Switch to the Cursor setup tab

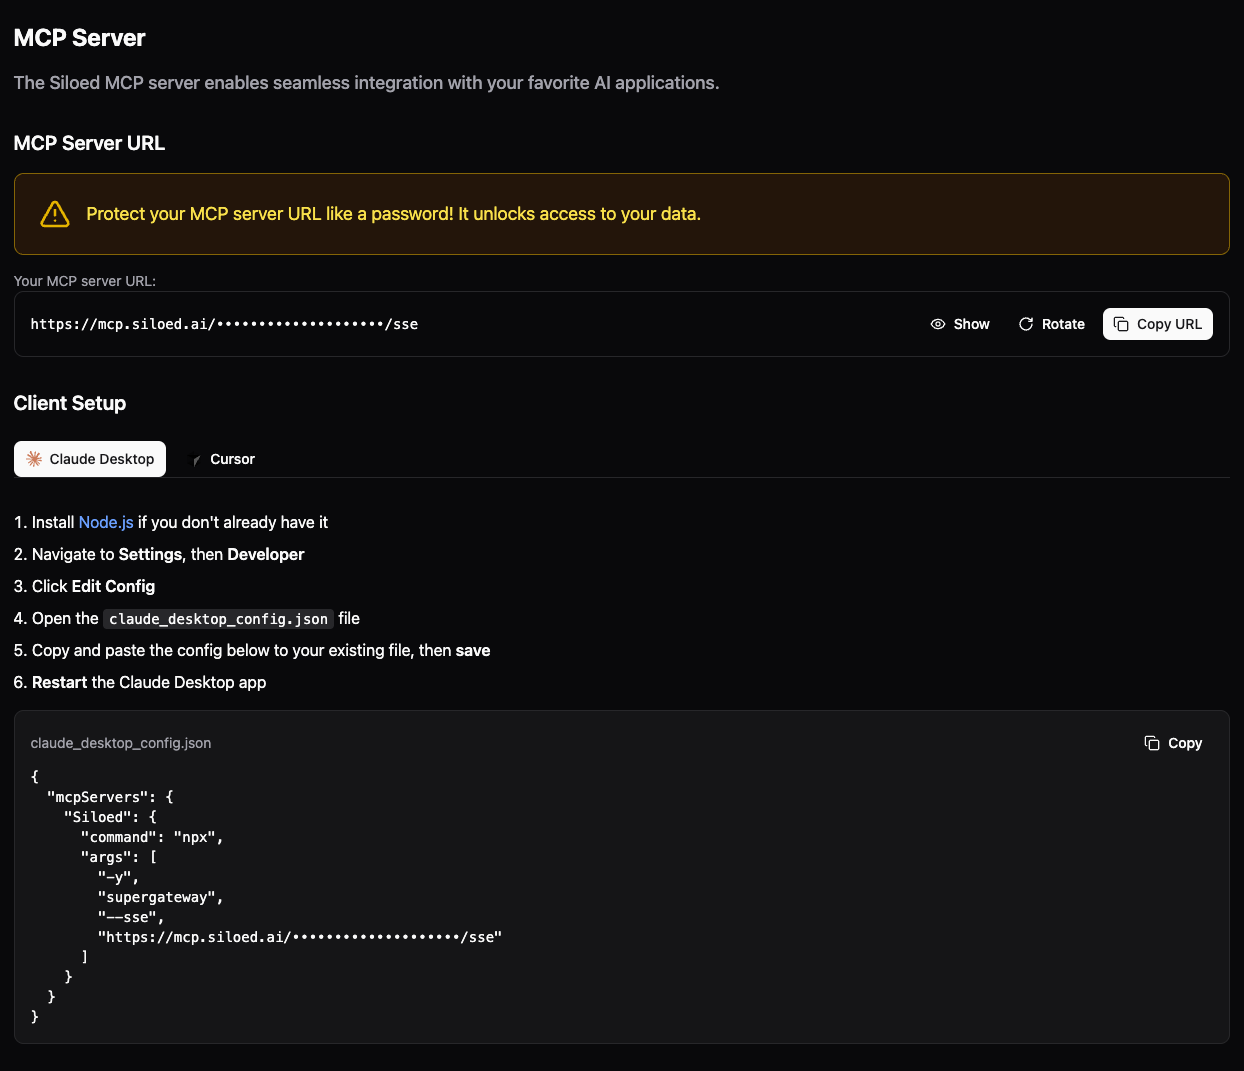tap(222, 459)
